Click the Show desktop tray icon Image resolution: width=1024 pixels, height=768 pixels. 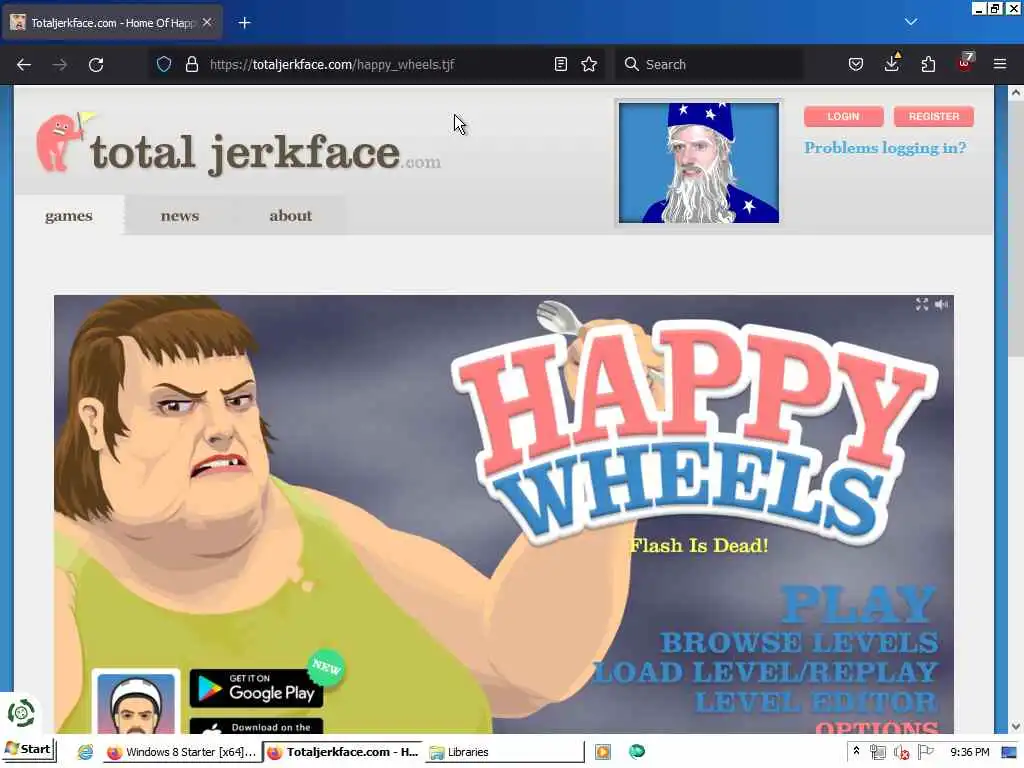point(1010,752)
